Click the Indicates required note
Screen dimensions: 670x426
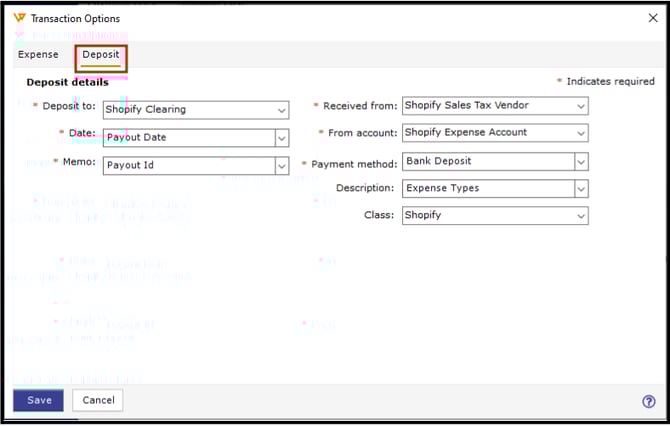[610, 81]
